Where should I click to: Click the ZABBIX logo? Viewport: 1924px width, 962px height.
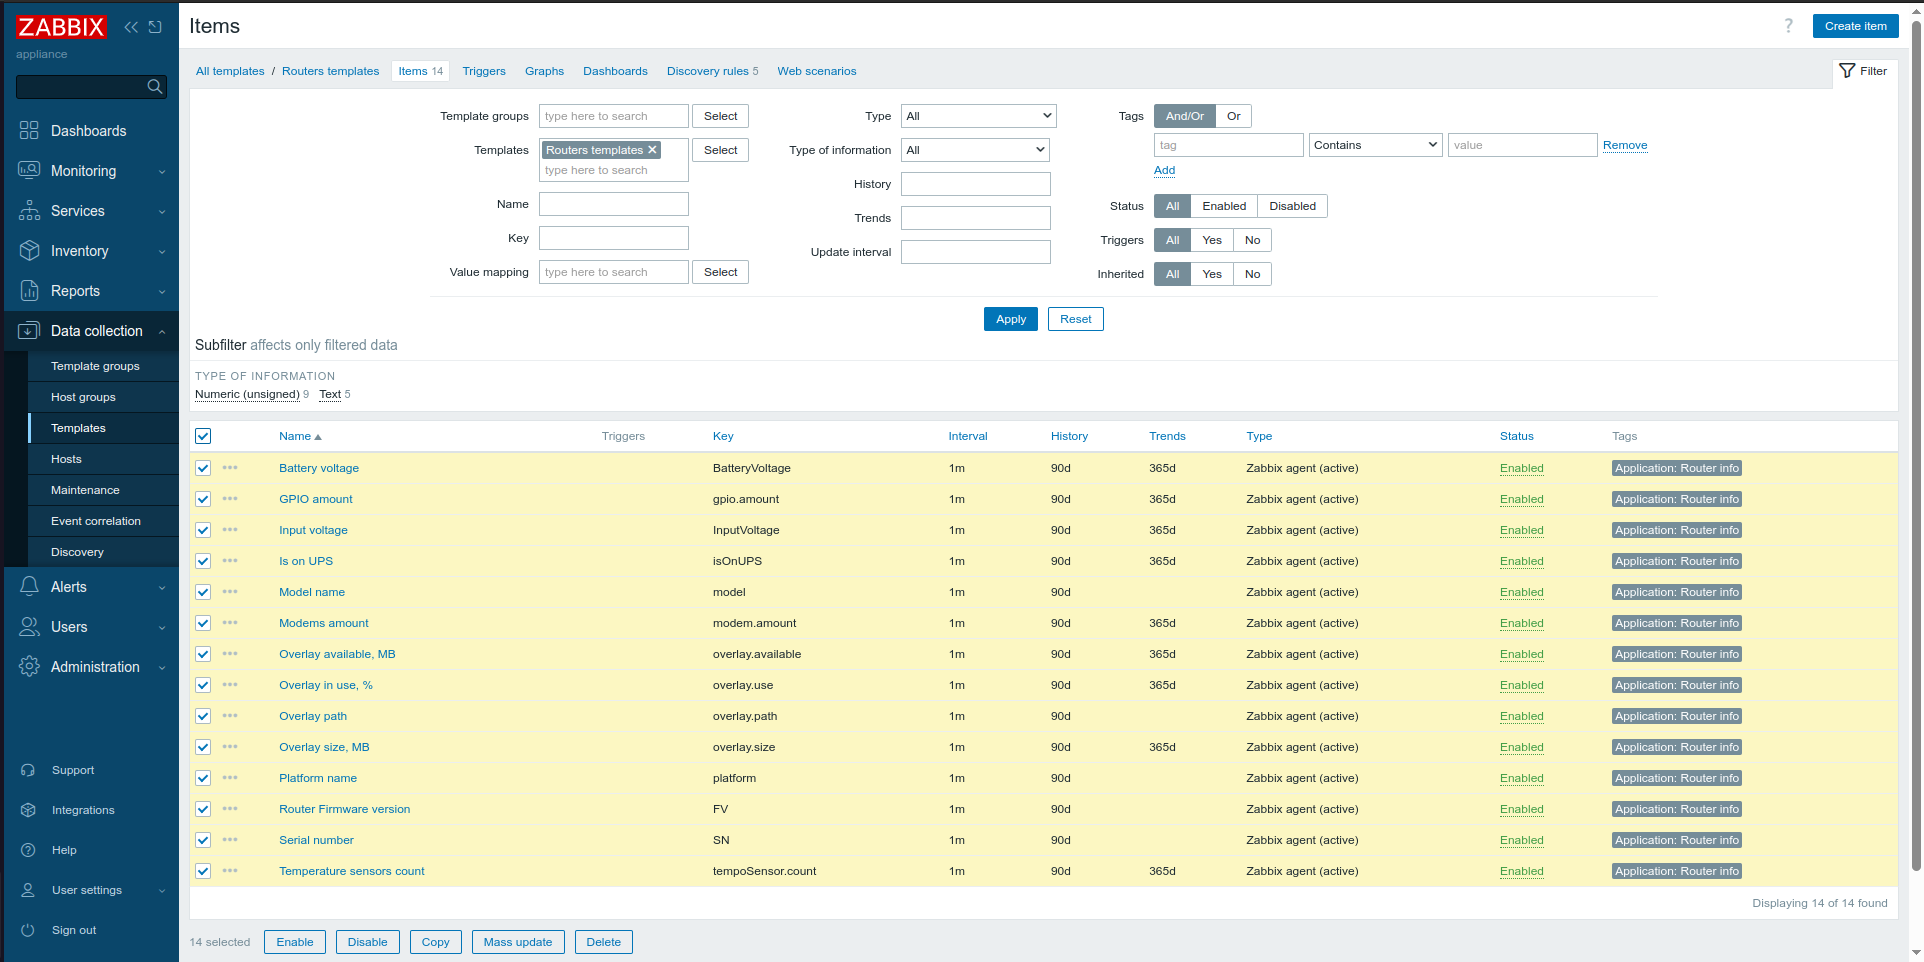click(62, 27)
